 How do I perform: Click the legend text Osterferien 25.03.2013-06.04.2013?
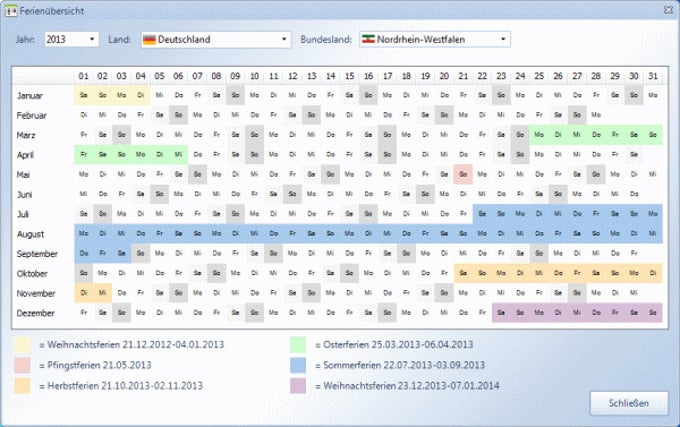point(398,345)
